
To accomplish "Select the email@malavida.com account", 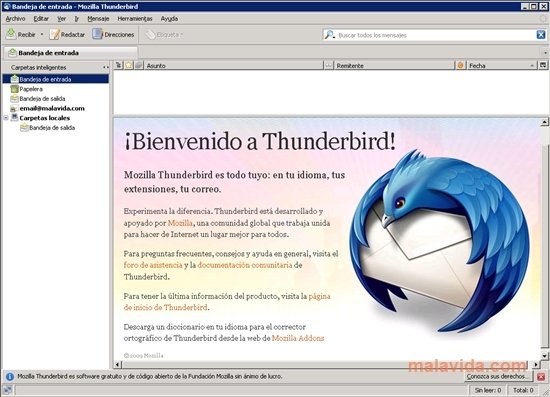I will (x=47, y=108).
